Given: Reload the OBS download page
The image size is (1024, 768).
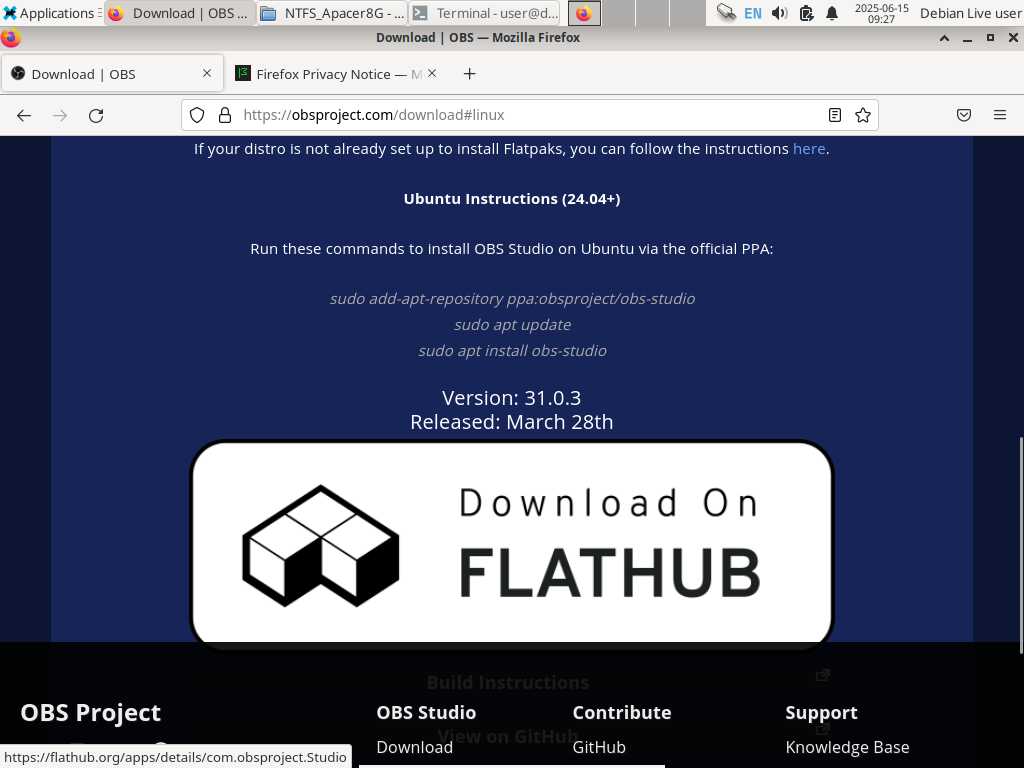Looking at the screenshot, I should 96,116.
